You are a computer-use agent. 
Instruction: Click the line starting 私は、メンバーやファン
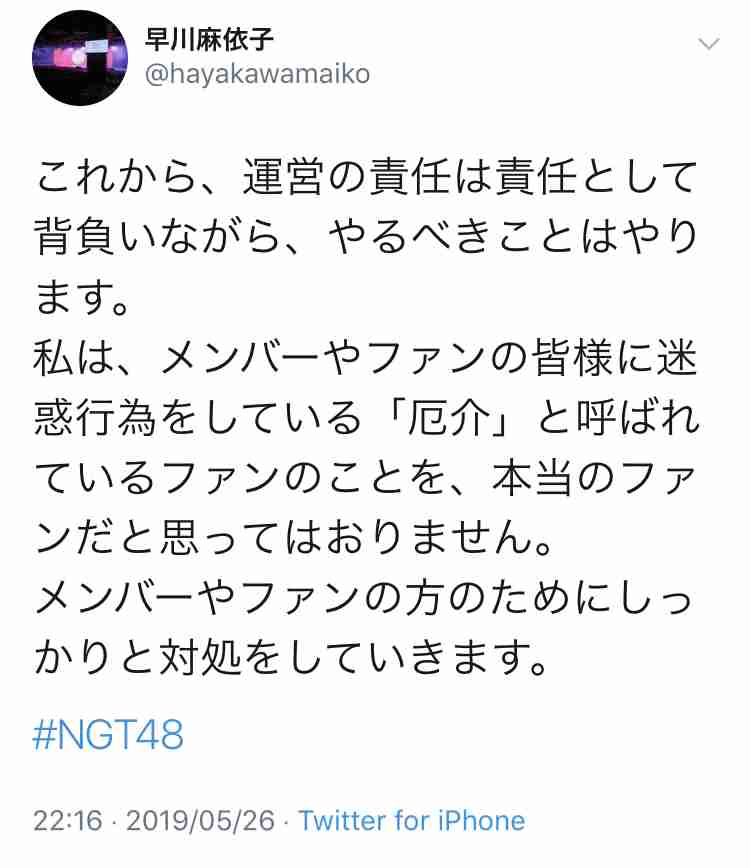point(365,358)
